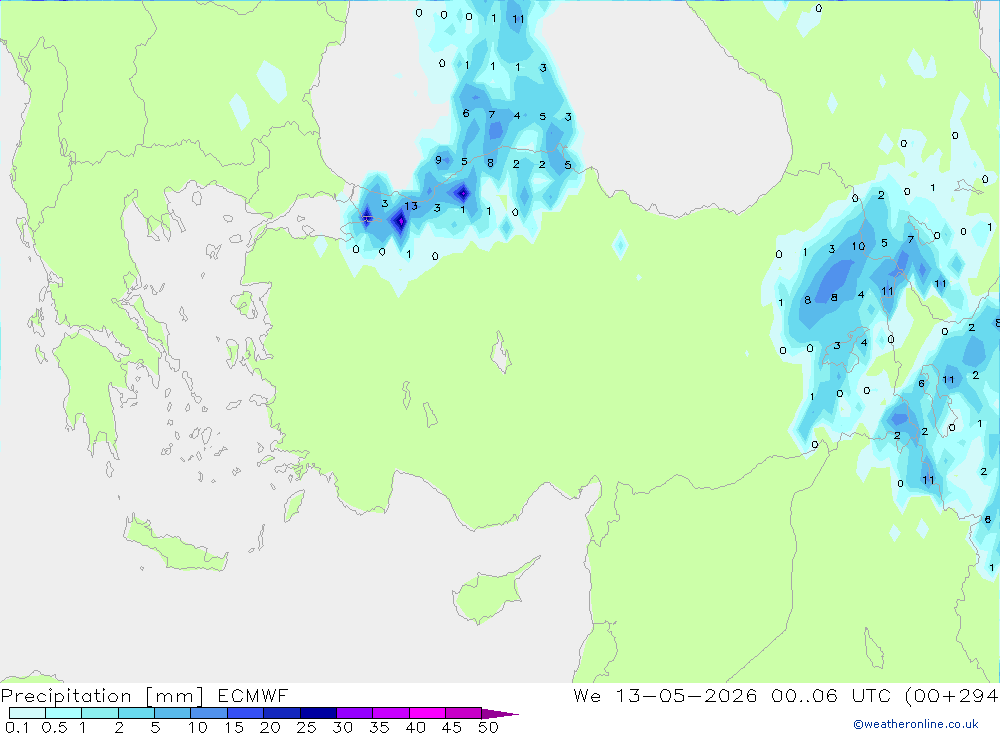This screenshot has height=733, width=1000.
Task: Click the legend swatch between 30 and 35
Action: pos(355,713)
